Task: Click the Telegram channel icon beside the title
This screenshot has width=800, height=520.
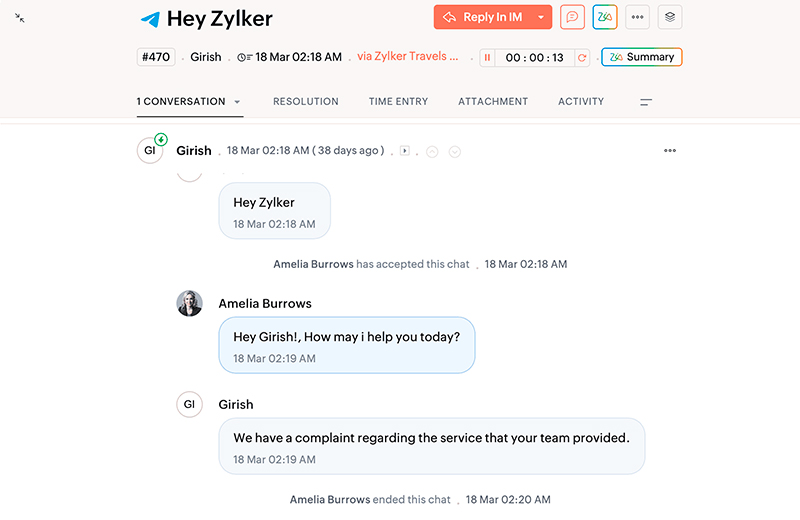Action: (x=150, y=19)
